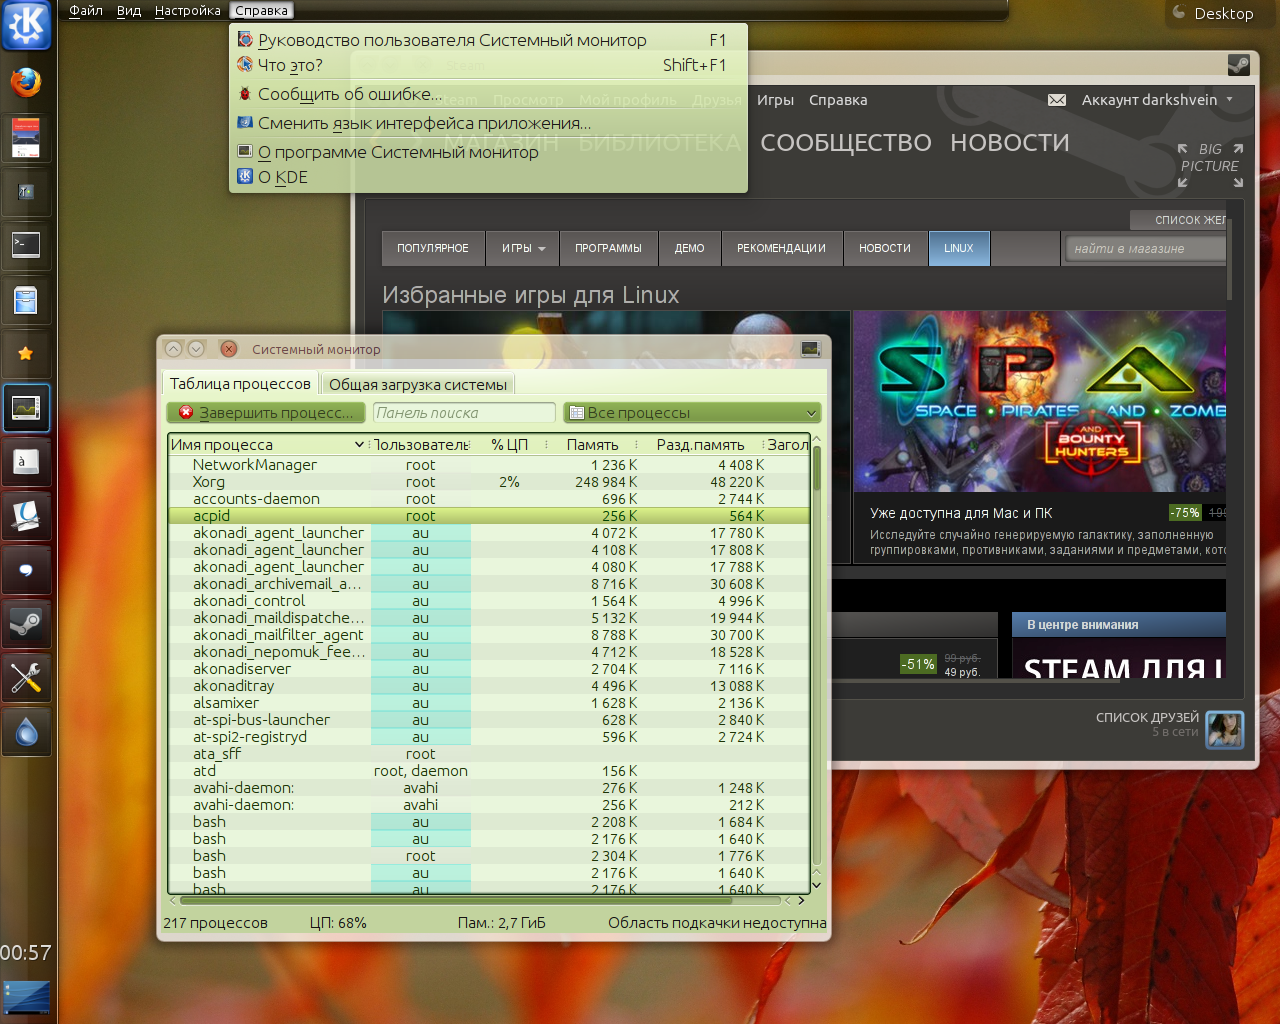The width and height of the screenshot is (1280, 1024).
Task: Click the red stop icon on End Process button
Action: coord(186,412)
